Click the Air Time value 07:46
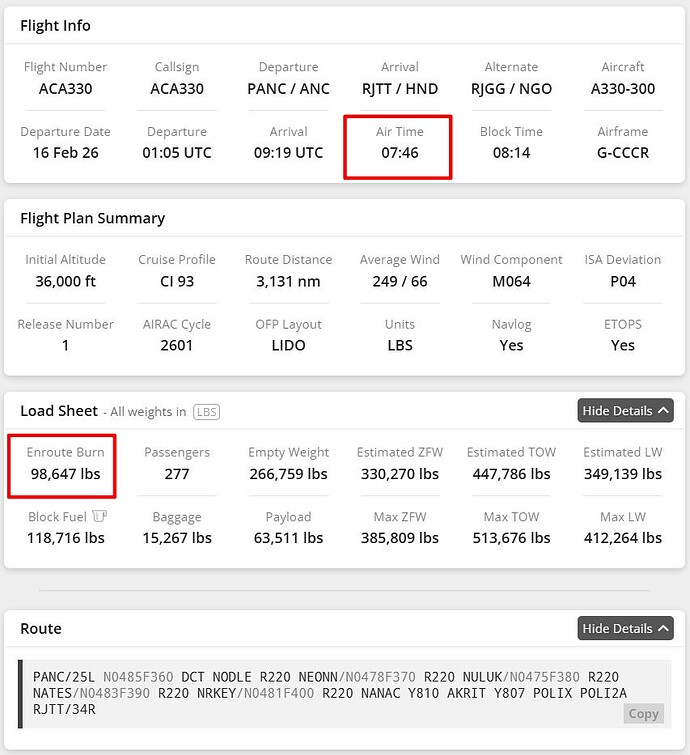 click(399, 153)
